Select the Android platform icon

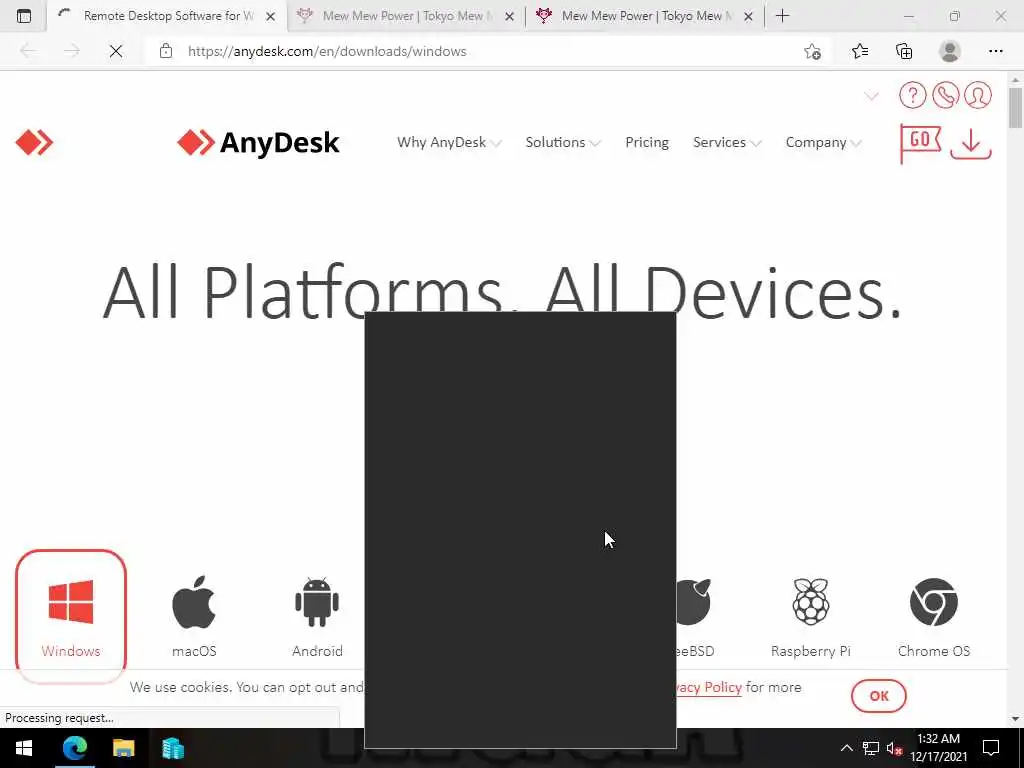pos(317,616)
